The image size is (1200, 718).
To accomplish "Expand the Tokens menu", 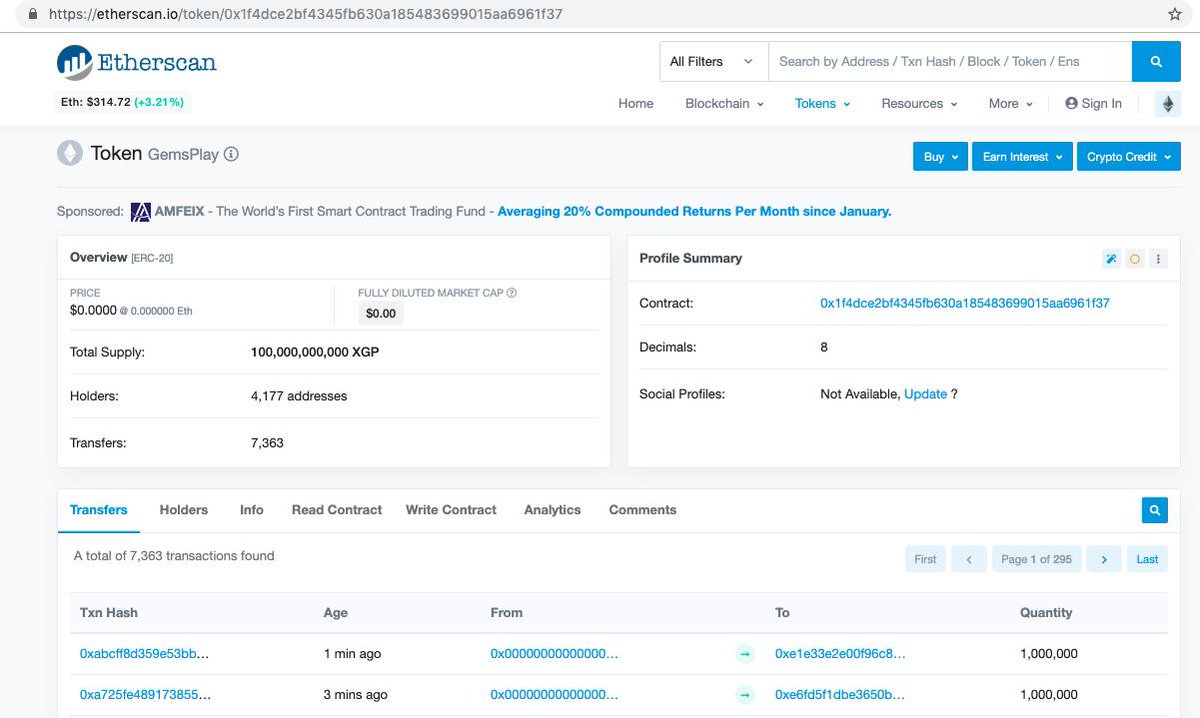I will (822, 104).
